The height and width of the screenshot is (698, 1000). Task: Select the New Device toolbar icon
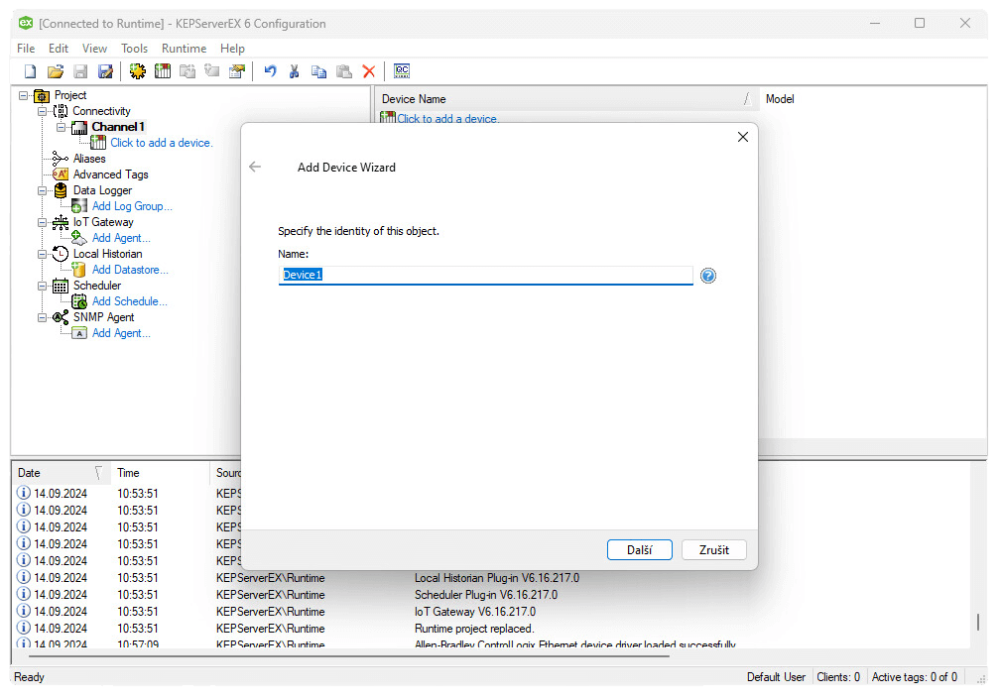[x=161, y=71]
